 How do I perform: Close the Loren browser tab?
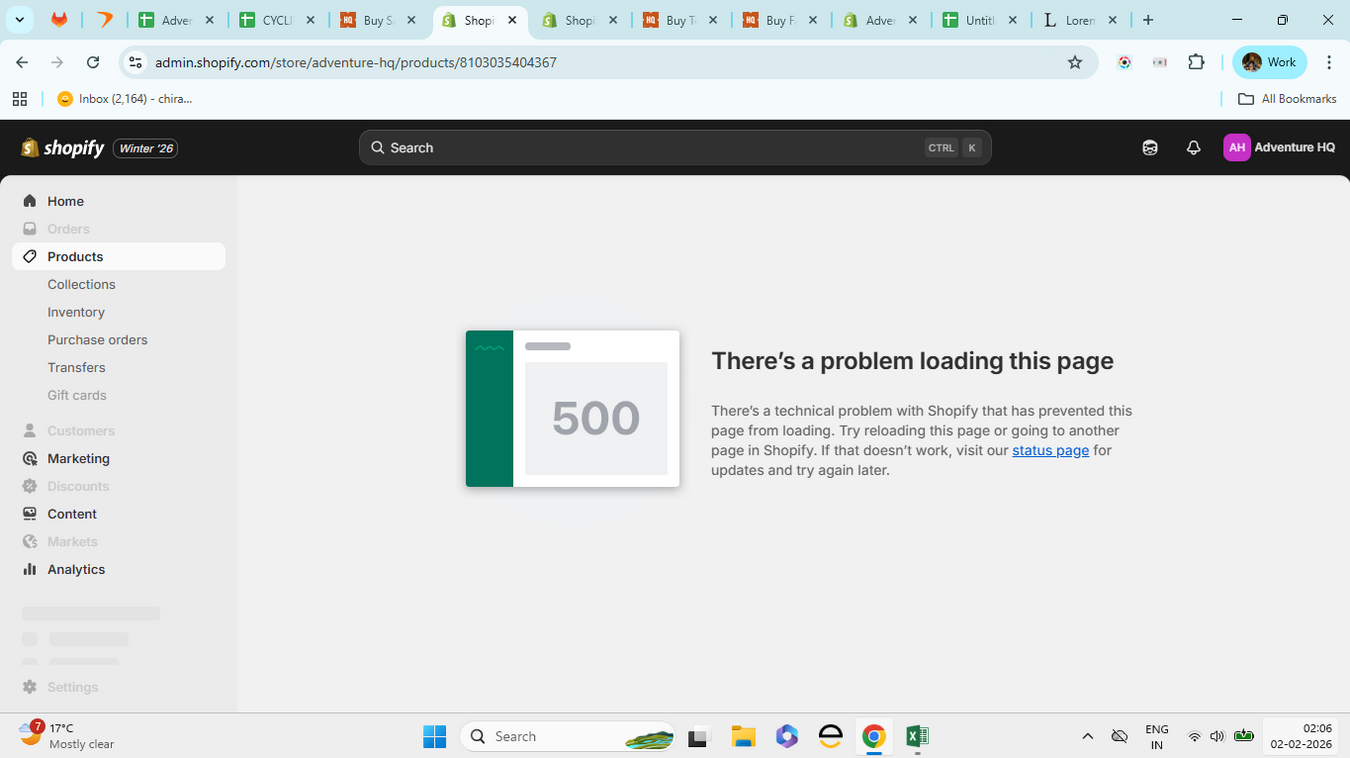click(1112, 20)
